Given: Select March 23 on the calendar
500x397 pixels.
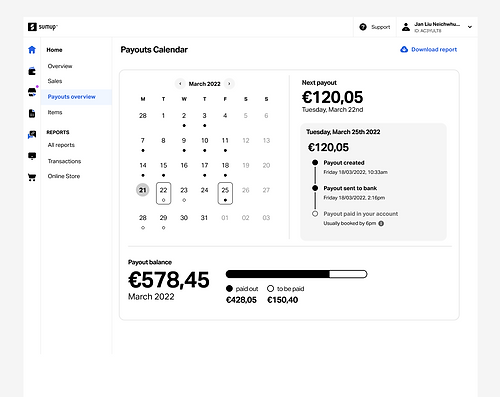Looking at the screenshot, I should 184,190.
